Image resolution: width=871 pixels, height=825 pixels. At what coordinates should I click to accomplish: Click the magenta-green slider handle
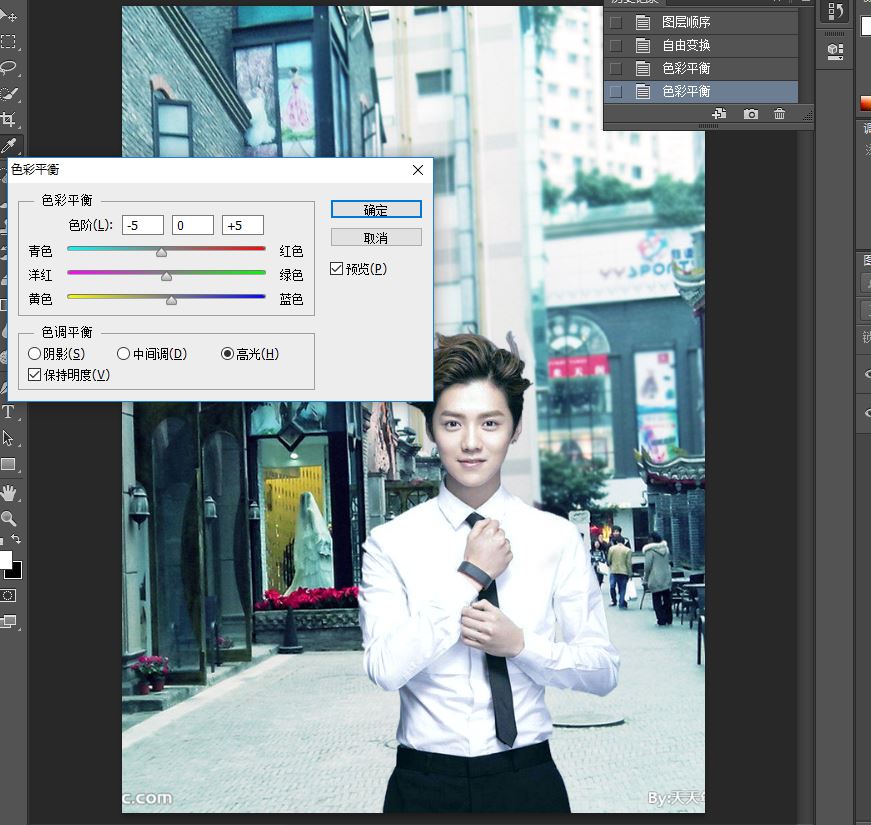[x=166, y=276]
